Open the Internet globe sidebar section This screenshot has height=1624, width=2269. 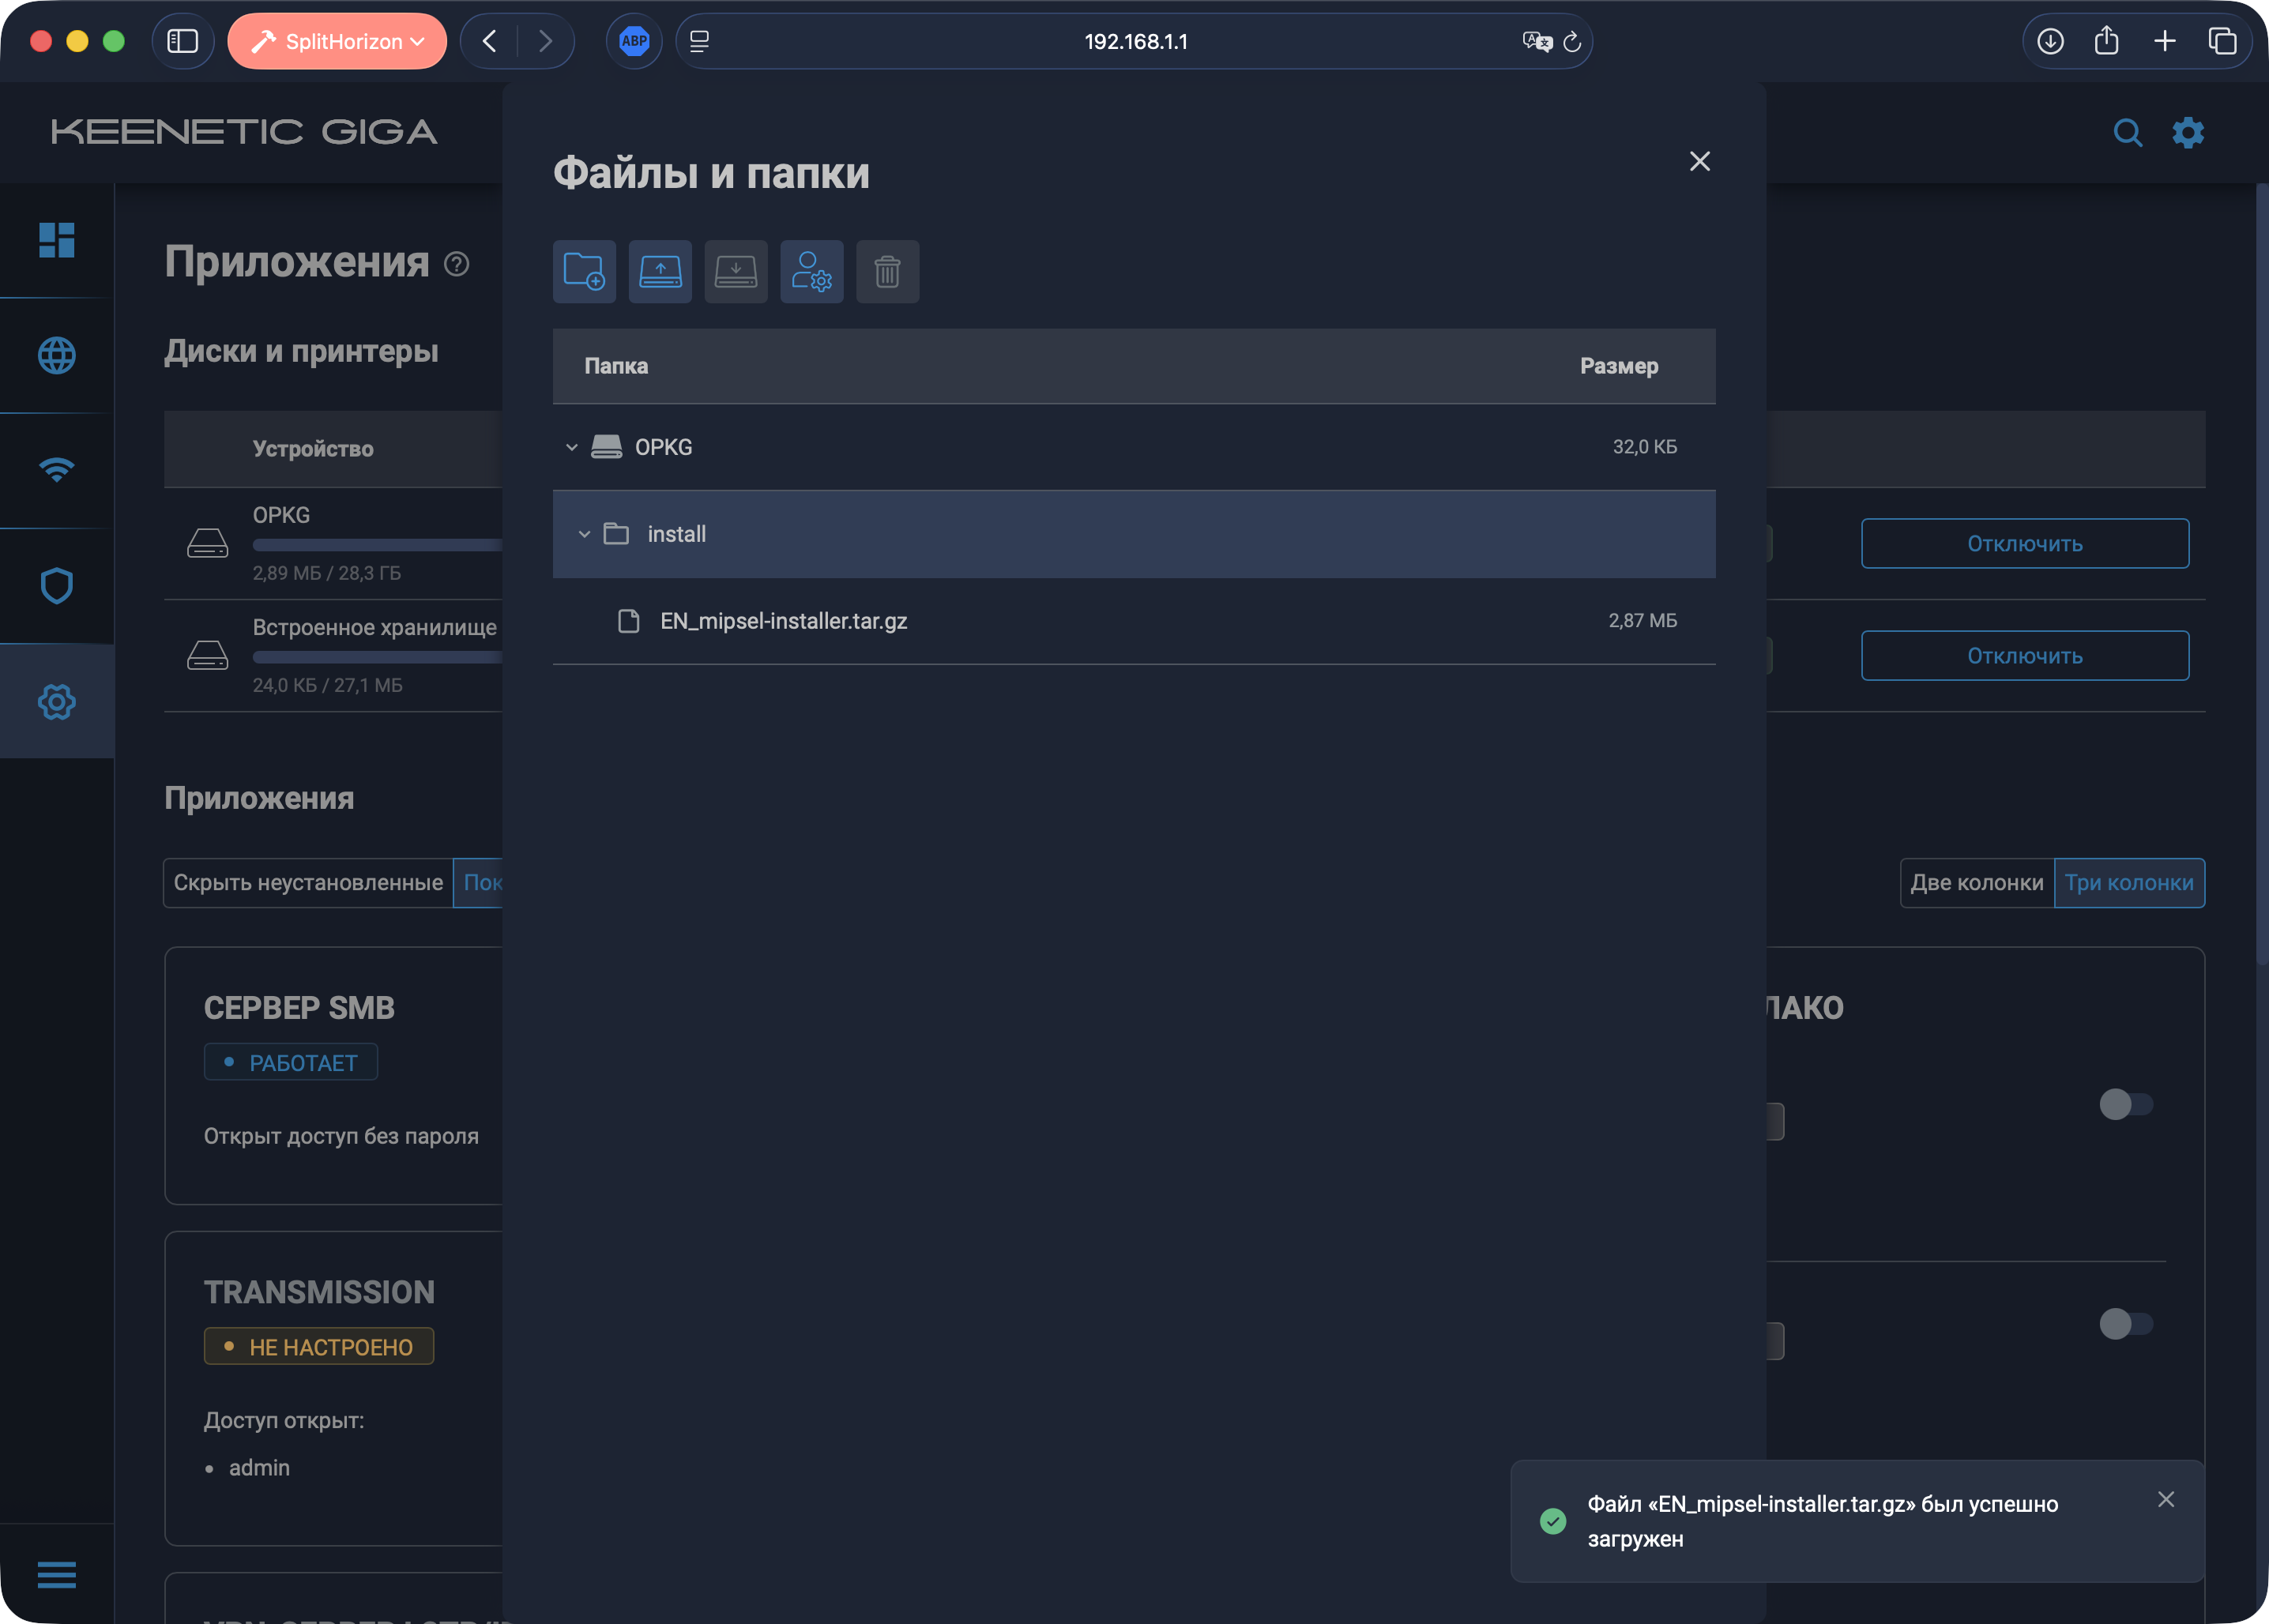57,355
